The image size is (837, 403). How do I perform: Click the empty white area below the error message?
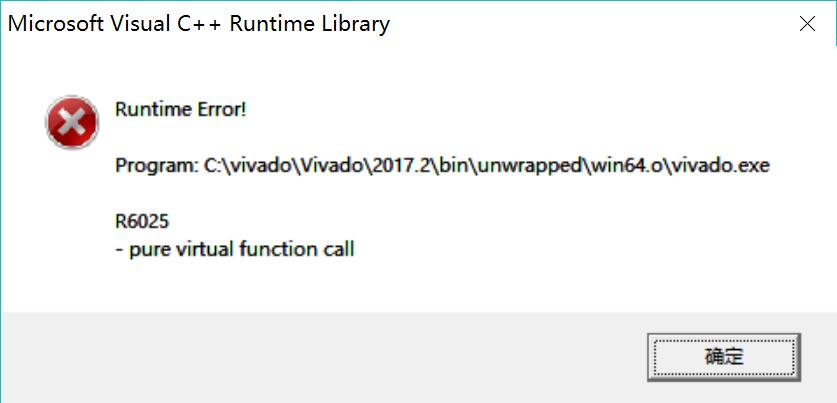416,286
